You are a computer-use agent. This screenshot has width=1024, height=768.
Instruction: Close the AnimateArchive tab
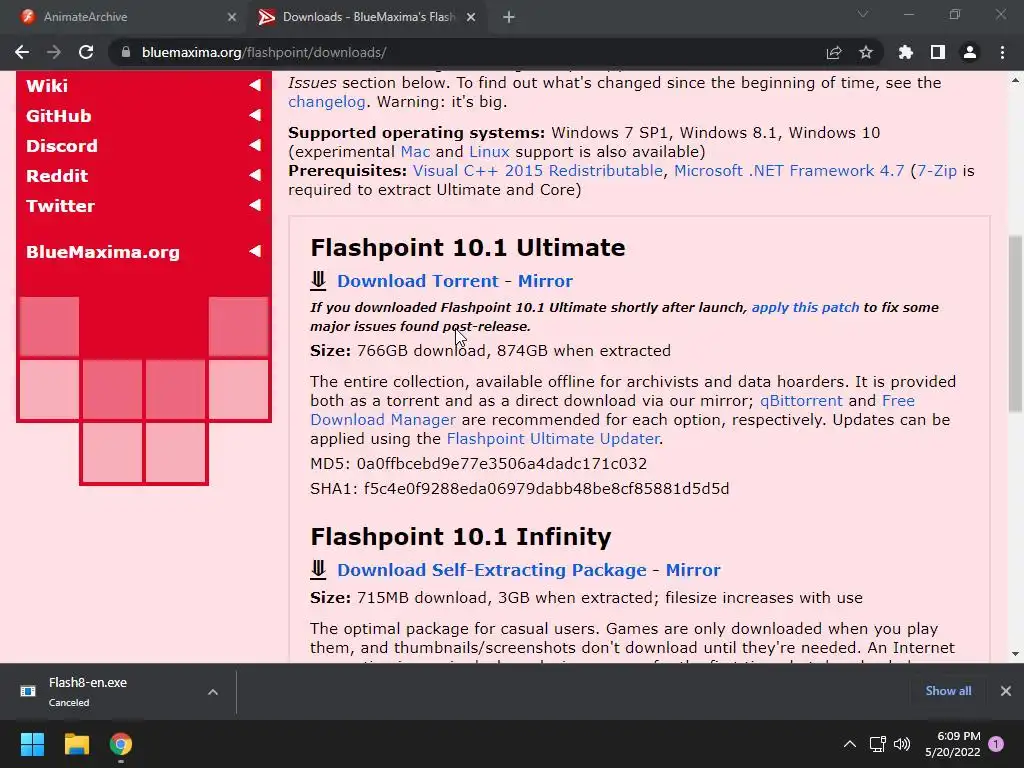tap(232, 17)
